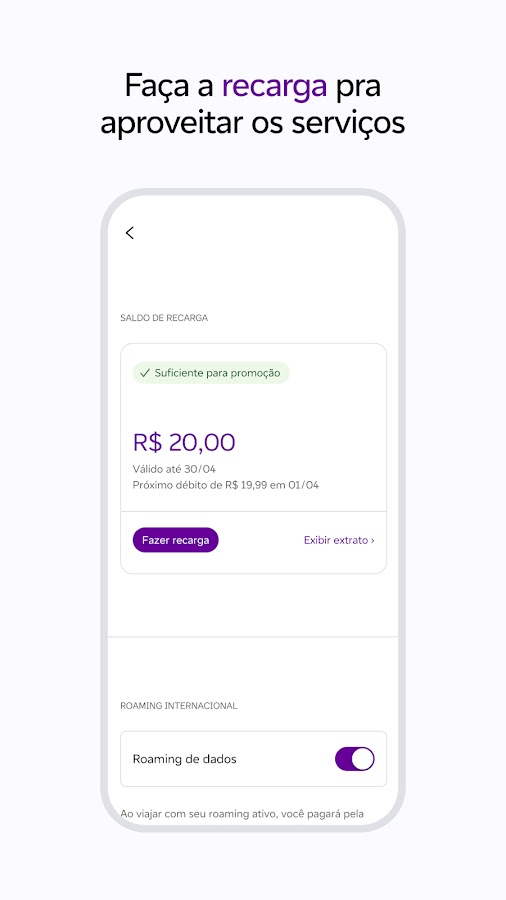Select the Suficiente para promoção badge

(211, 373)
